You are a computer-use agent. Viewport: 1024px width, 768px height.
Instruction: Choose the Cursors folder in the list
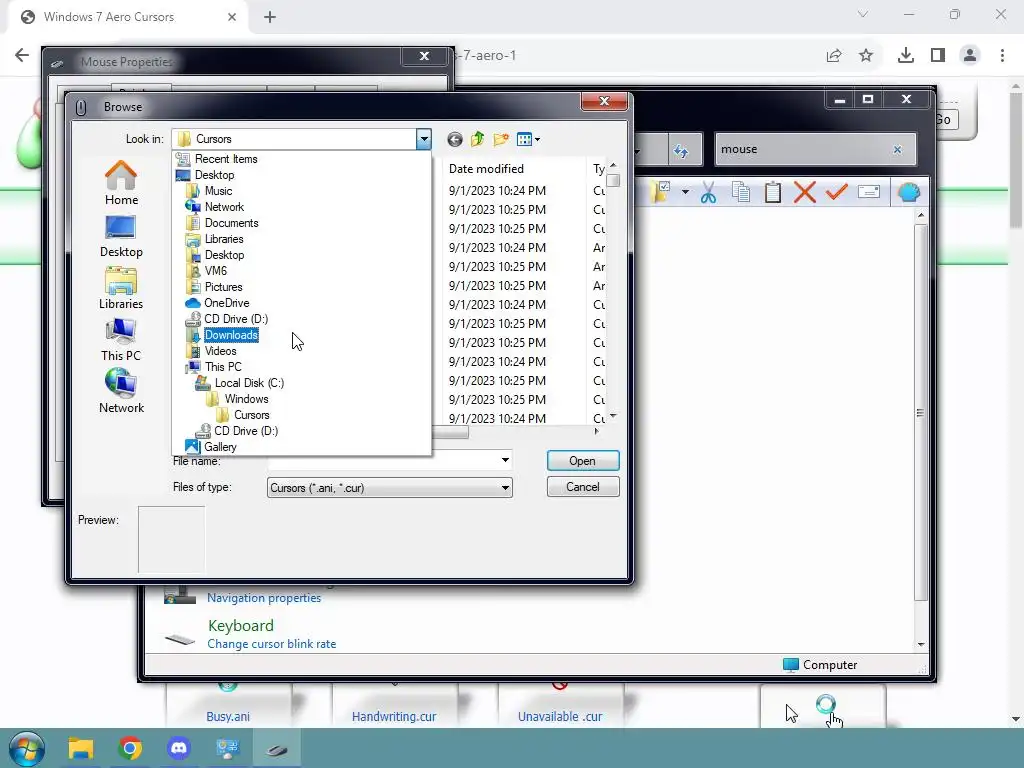tap(251, 415)
